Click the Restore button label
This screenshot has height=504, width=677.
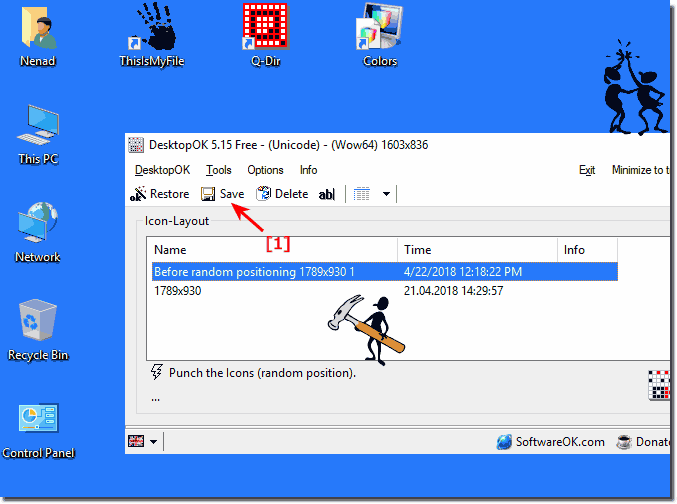170,194
